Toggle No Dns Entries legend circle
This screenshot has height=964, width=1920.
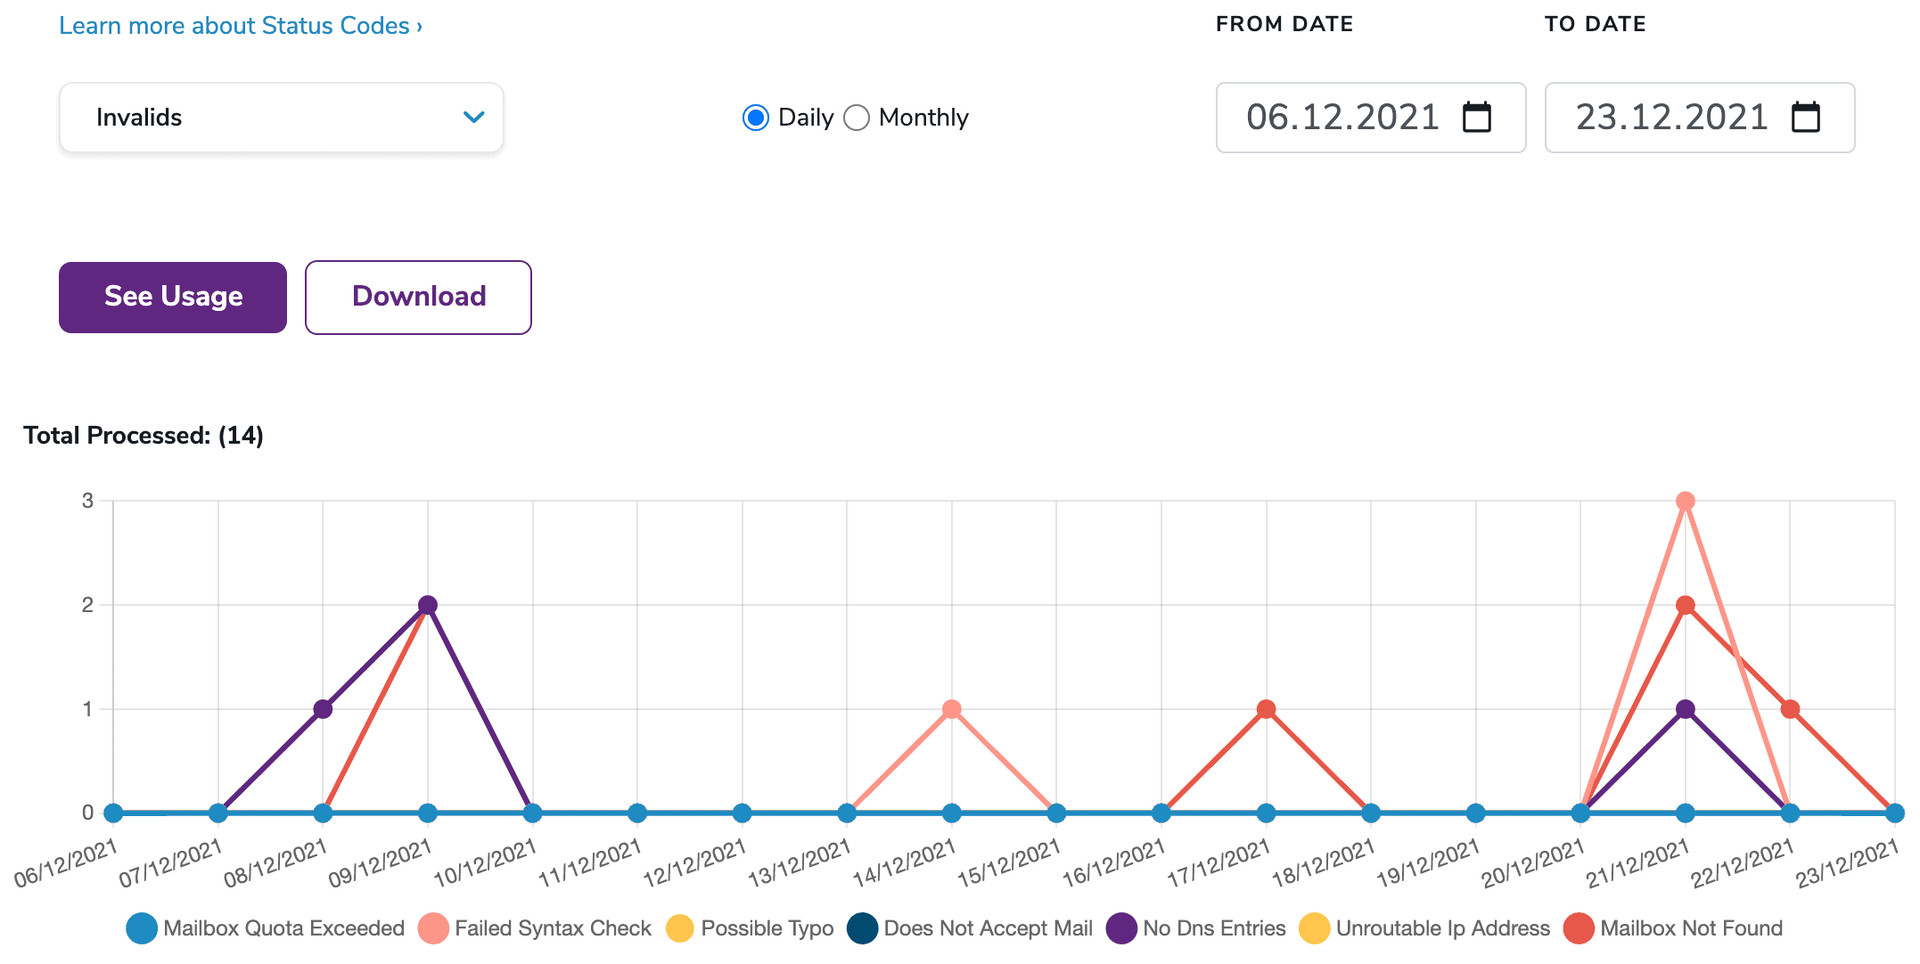click(1121, 928)
